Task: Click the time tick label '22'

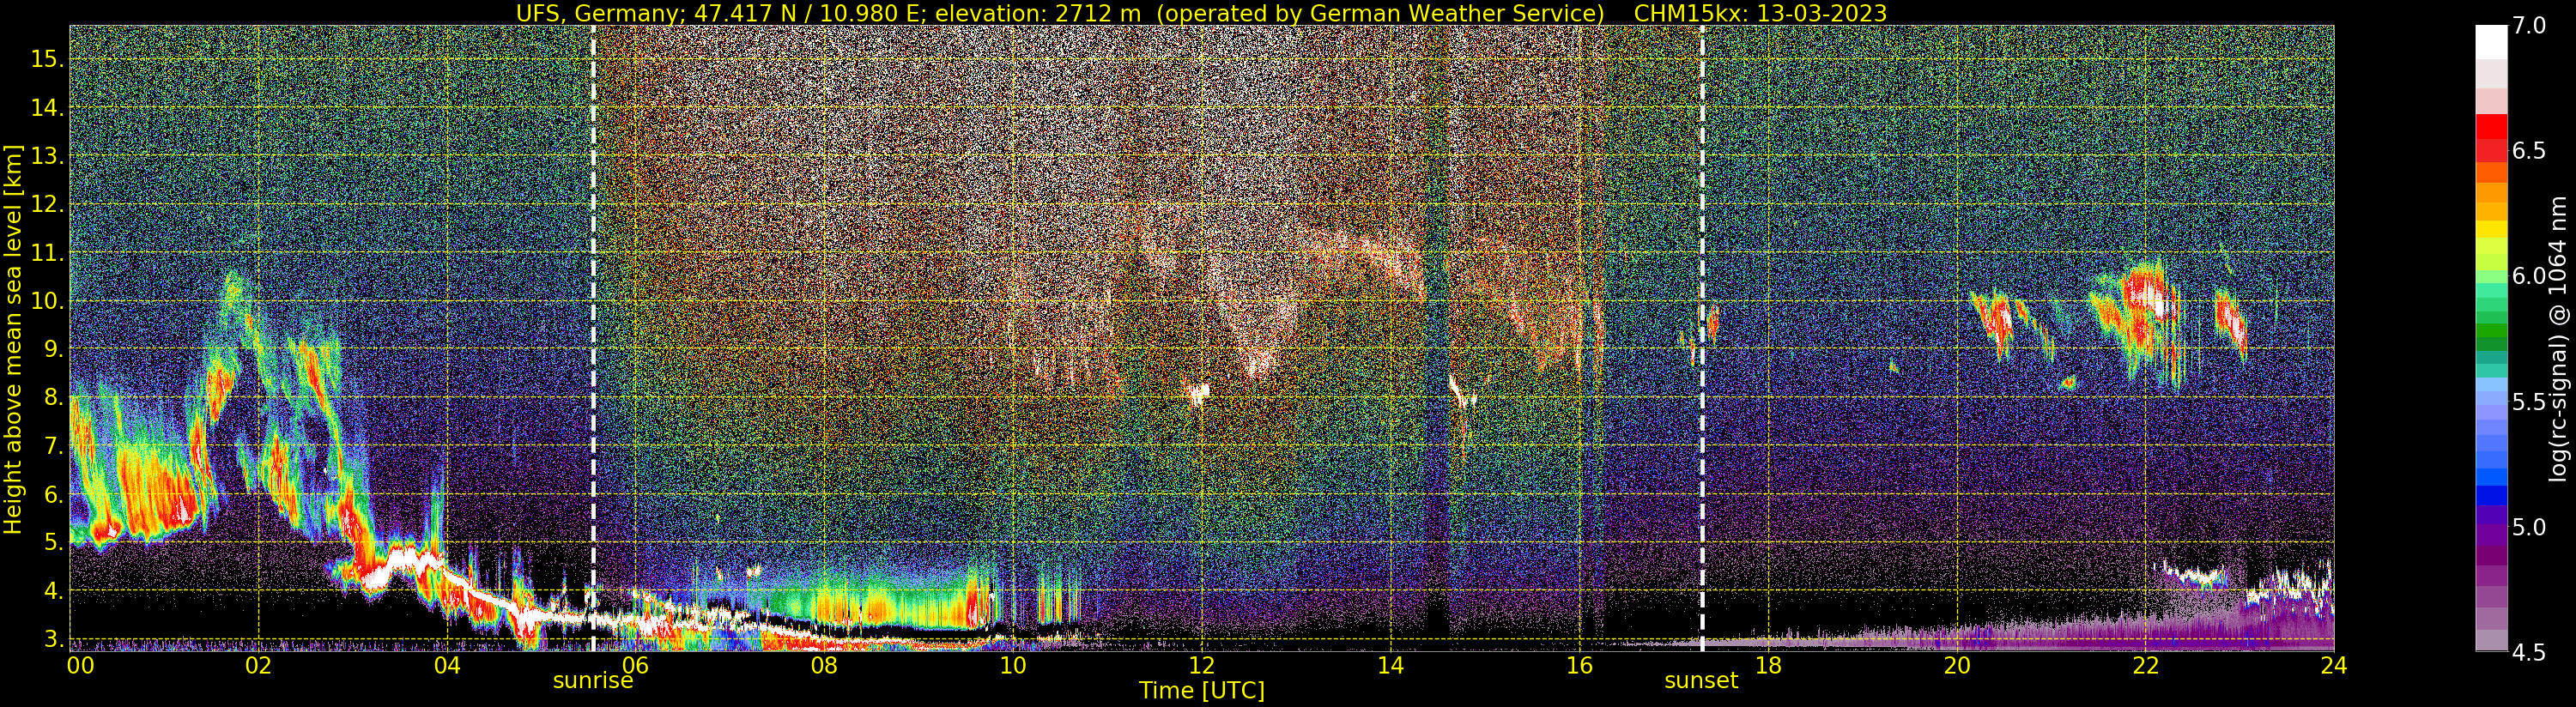Action: pos(2145,666)
